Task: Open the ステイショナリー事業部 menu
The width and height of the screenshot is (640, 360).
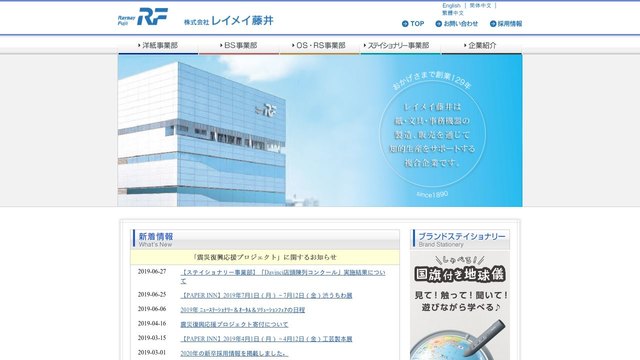Action: 400,45
